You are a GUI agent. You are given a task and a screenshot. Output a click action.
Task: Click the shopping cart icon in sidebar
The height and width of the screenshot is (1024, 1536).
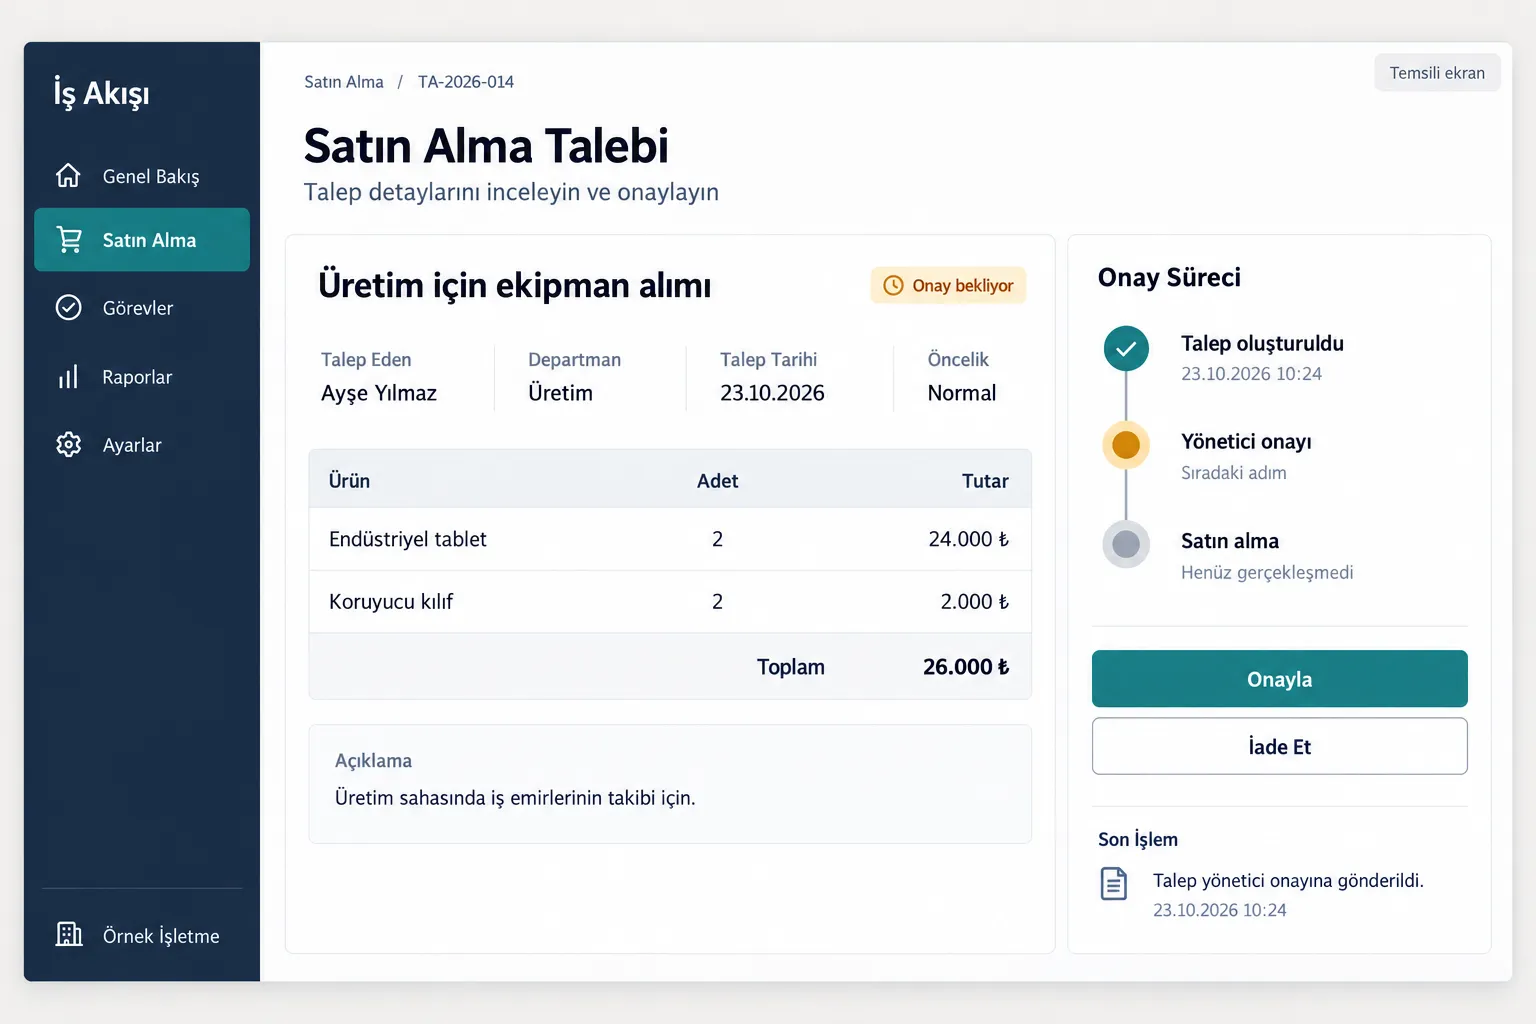point(69,240)
